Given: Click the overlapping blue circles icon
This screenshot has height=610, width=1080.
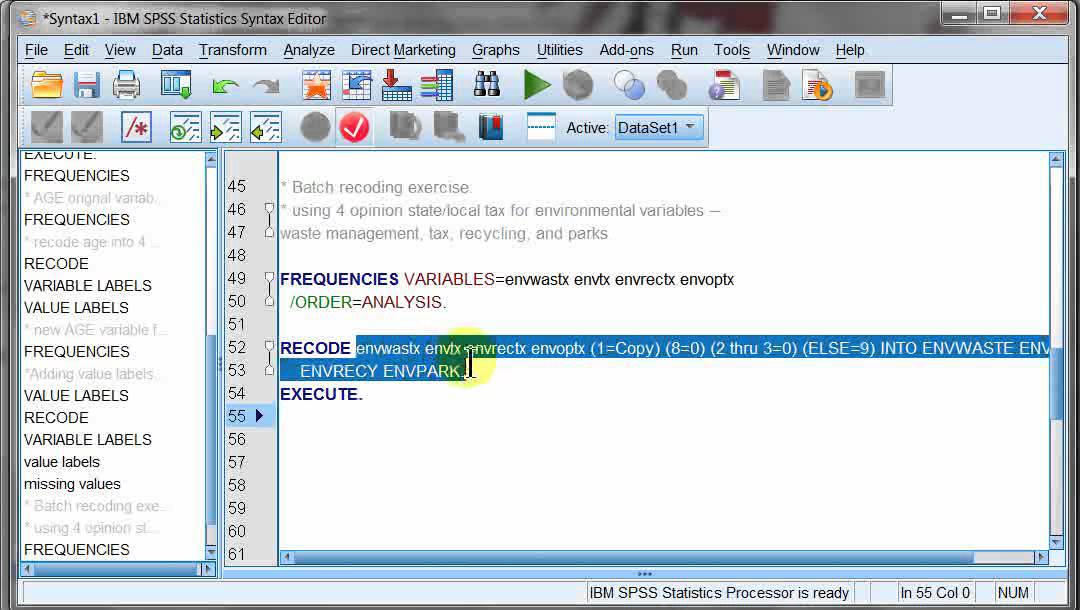Looking at the screenshot, I should coord(629,85).
